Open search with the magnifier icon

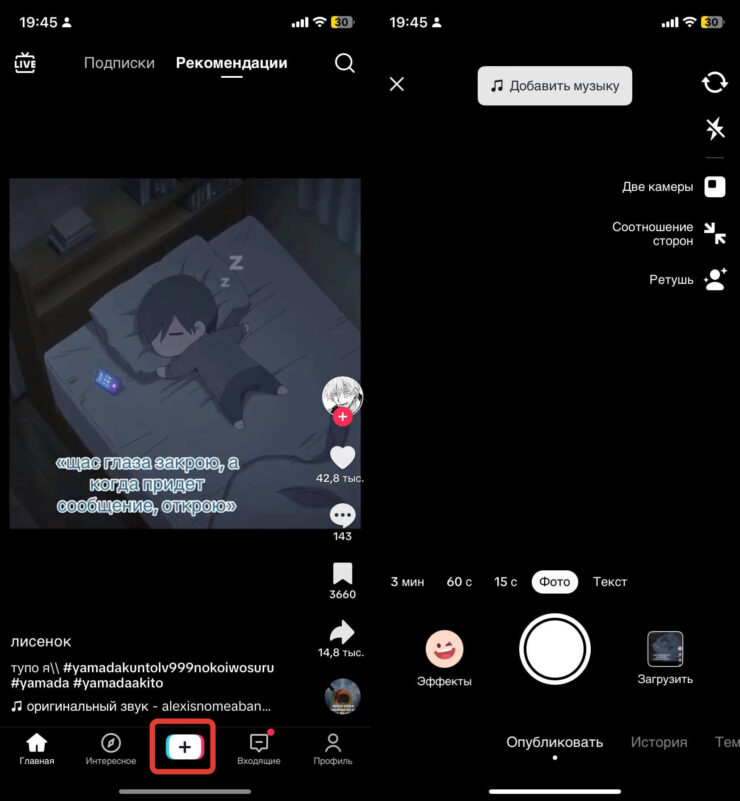(x=344, y=63)
